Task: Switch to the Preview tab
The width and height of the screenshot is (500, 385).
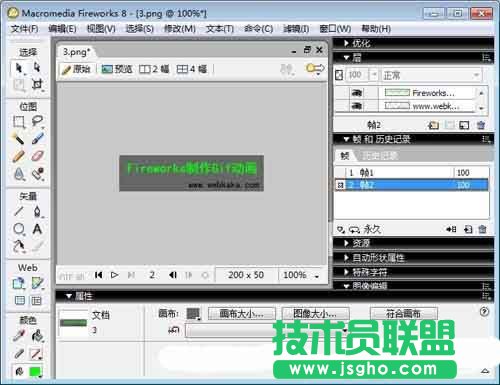Action: click(x=117, y=69)
